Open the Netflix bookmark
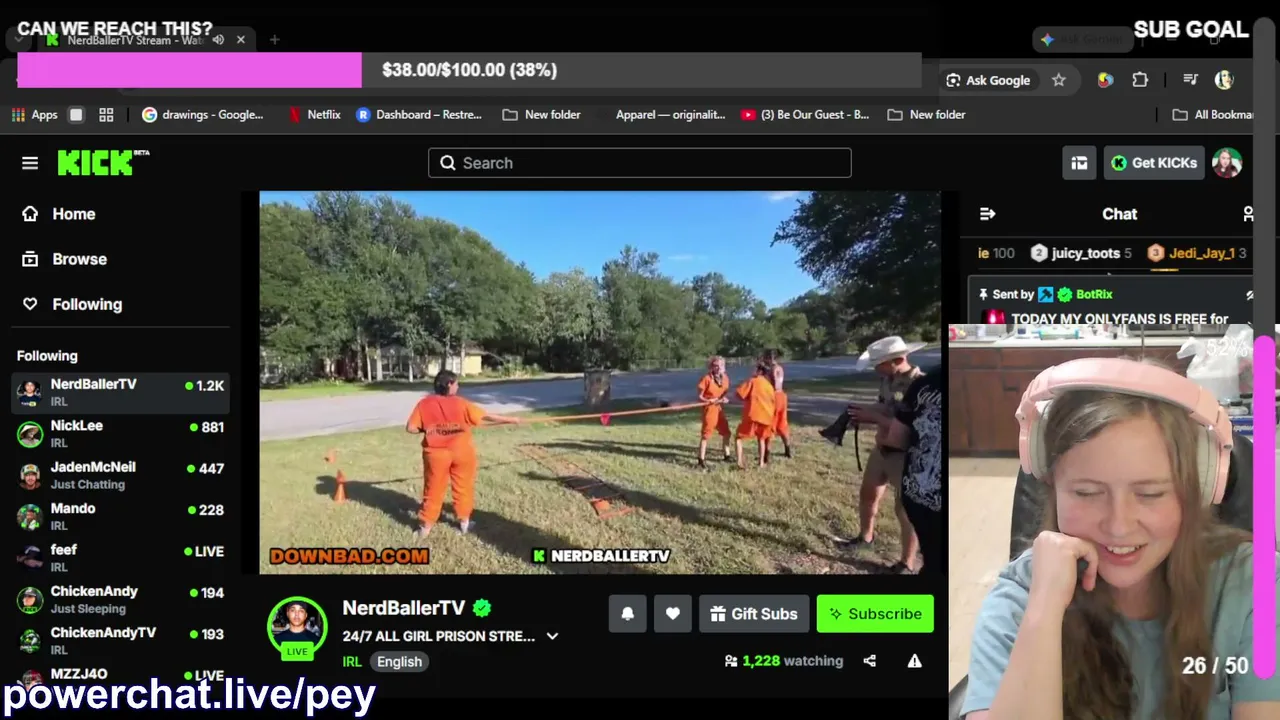 point(315,115)
